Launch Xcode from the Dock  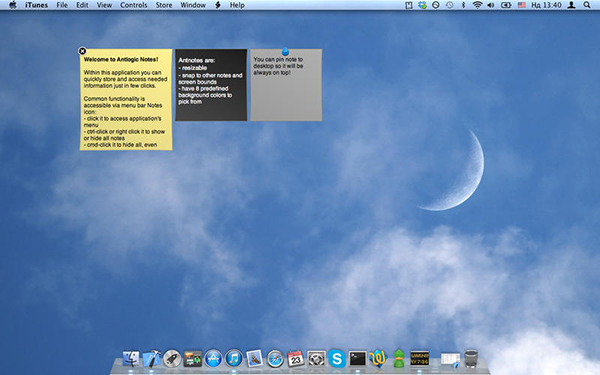(152, 359)
